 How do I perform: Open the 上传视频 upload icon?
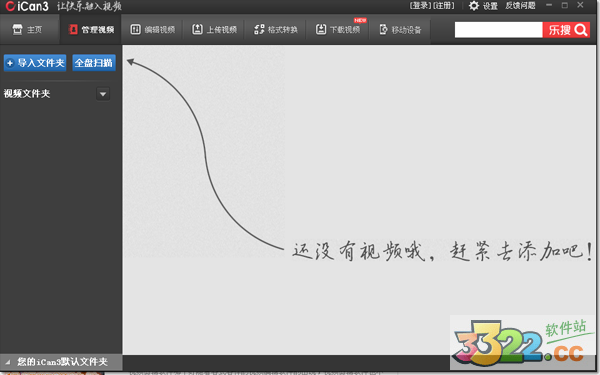[x=197, y=29]
